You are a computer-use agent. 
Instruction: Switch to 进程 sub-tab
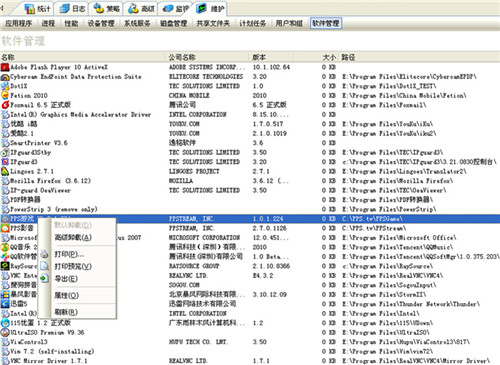tap(48, 23)
